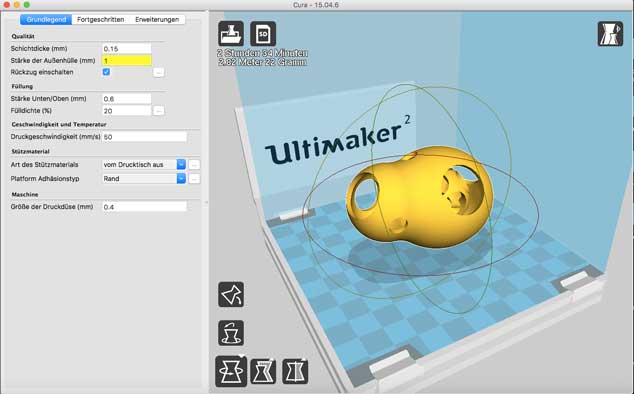
Task: Select the Scale tool icon
Action: tap(263, 371)
